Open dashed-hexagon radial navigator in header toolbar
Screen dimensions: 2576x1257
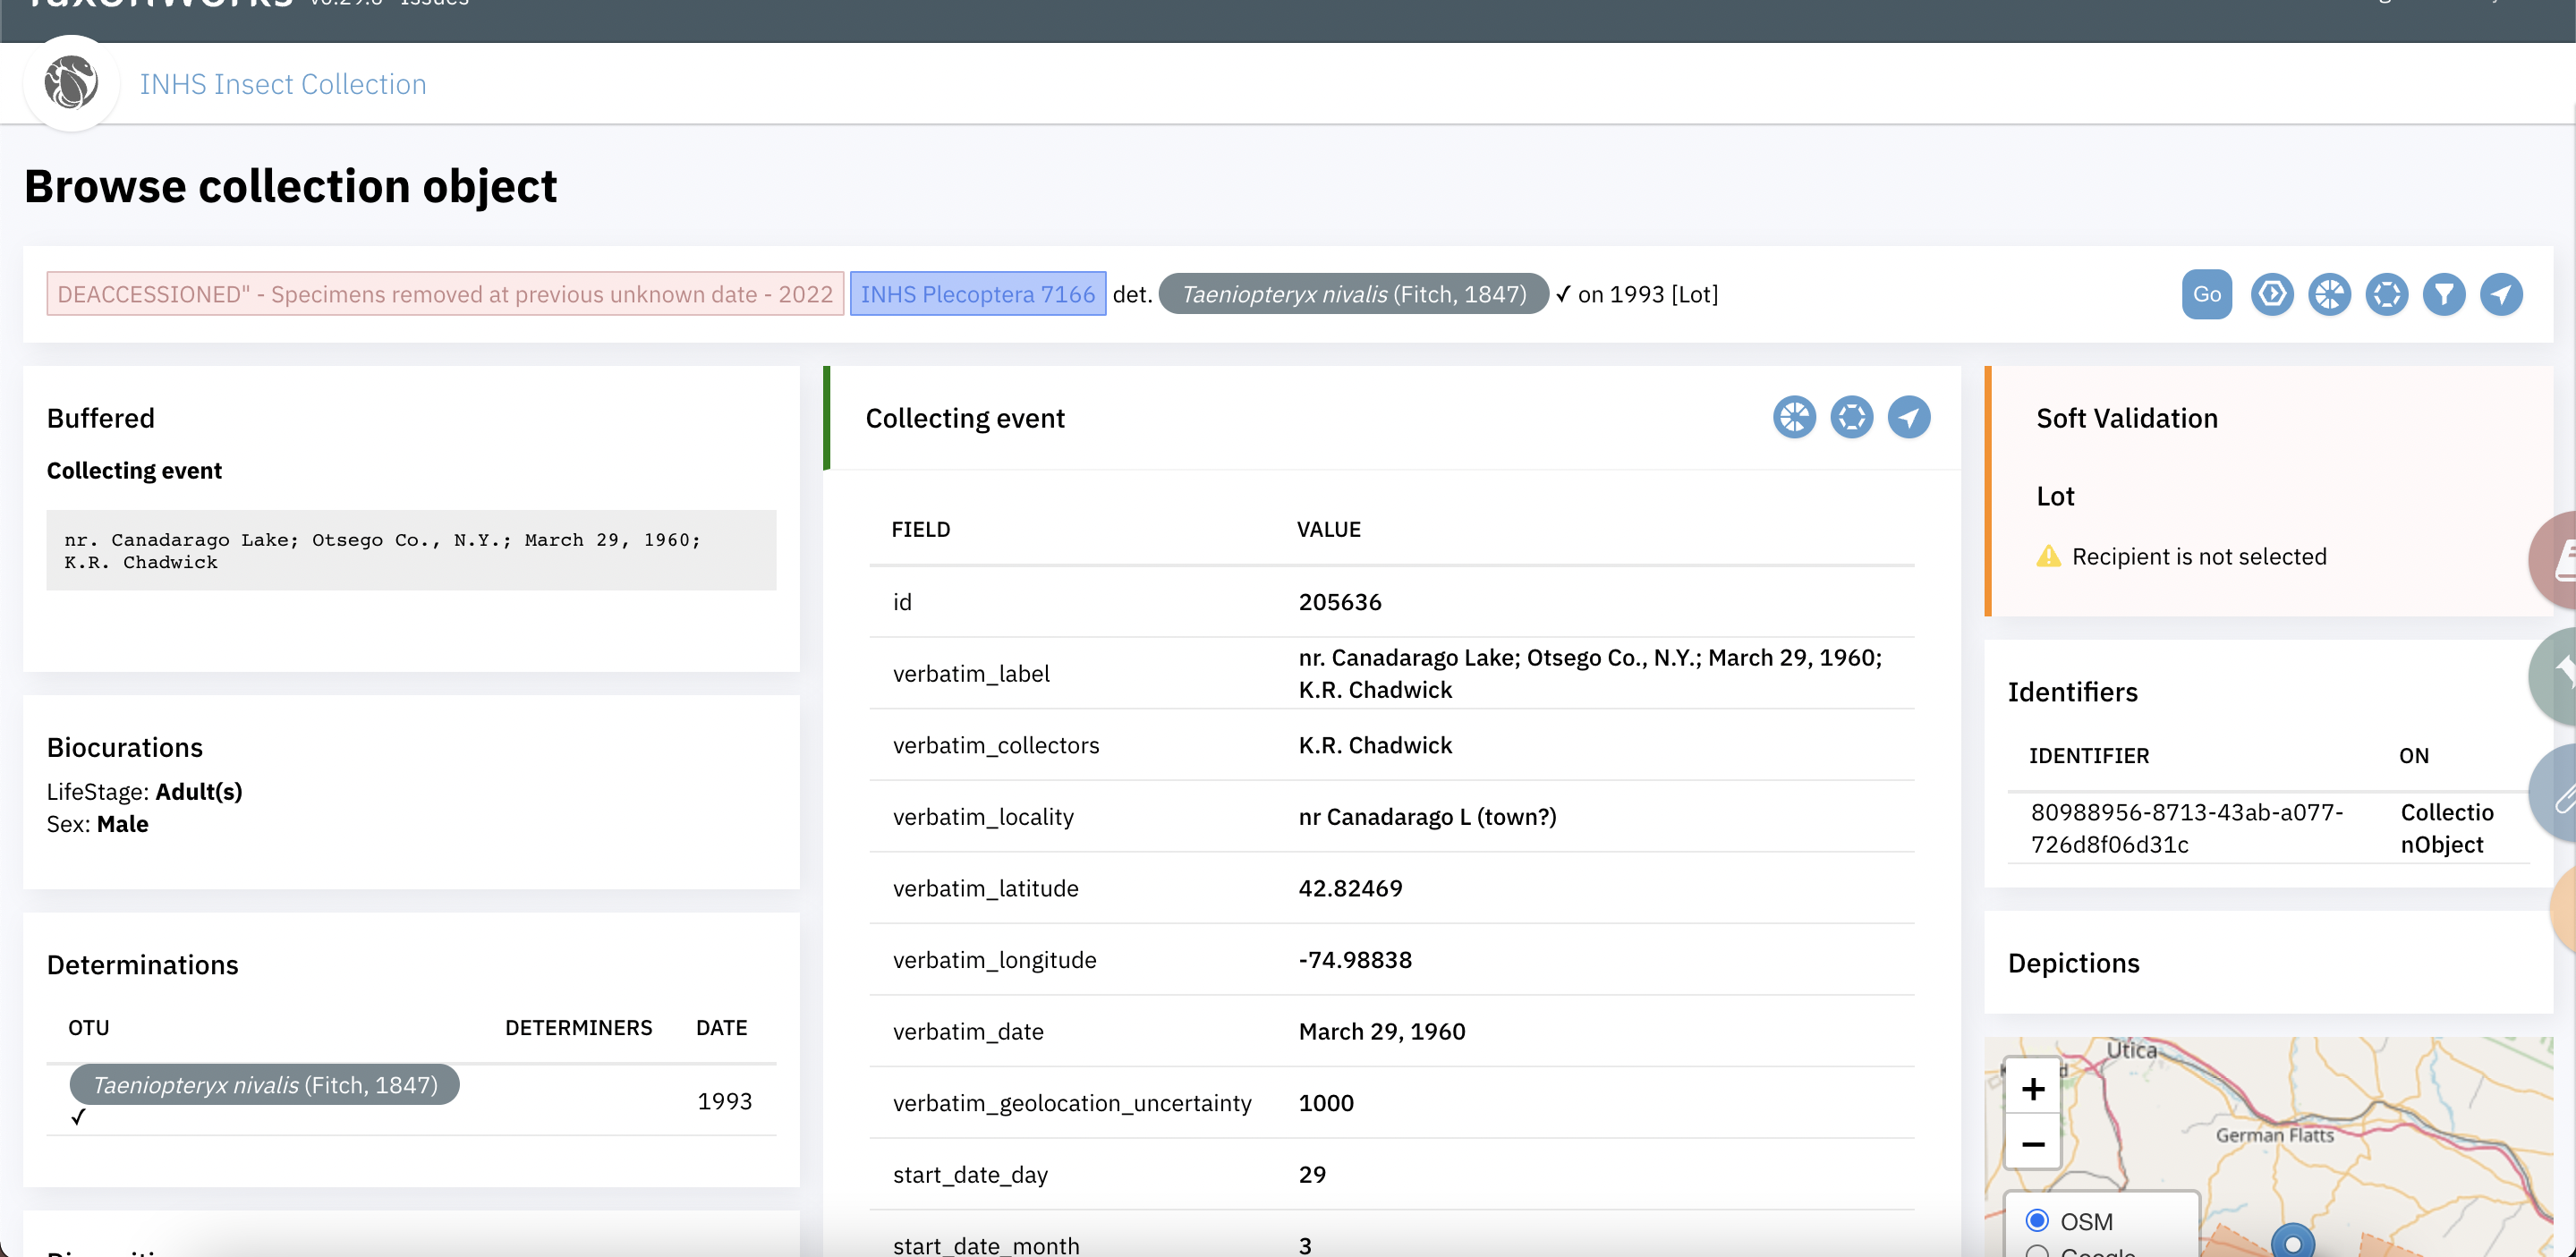(x=2386, y=294)
